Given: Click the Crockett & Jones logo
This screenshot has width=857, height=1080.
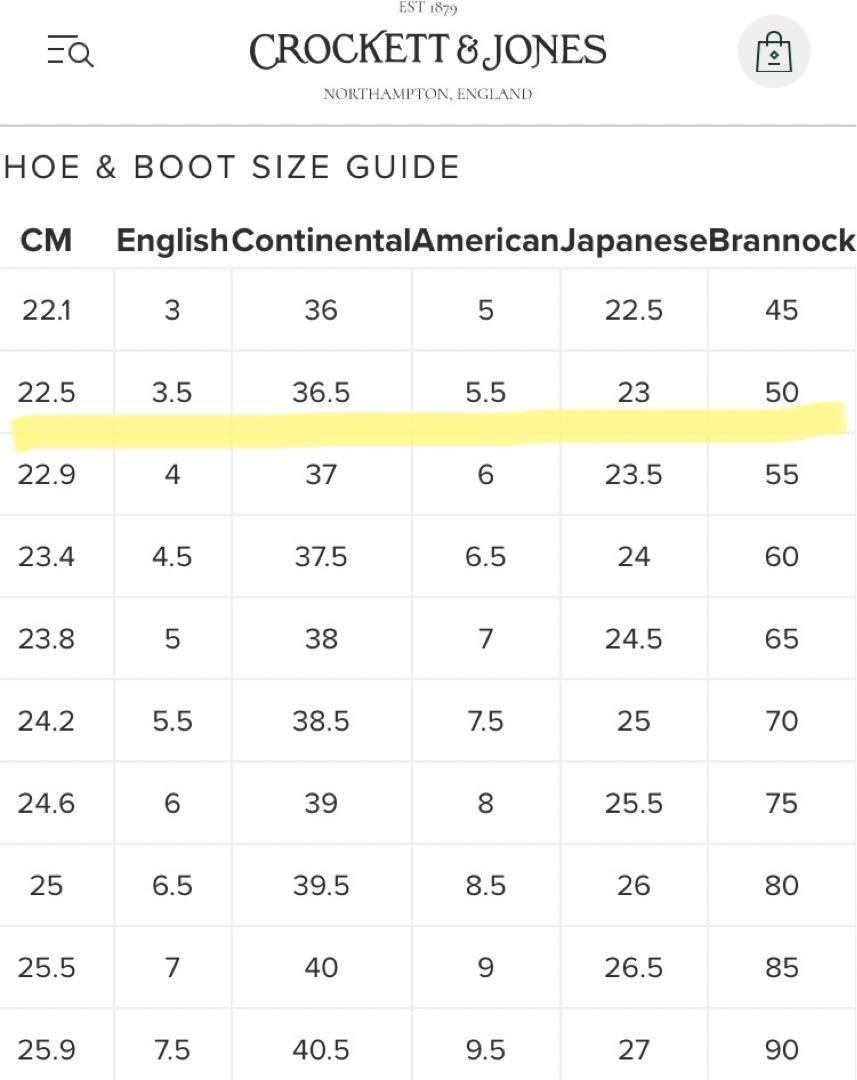Looking at the screenshot, I should point(428,52).
